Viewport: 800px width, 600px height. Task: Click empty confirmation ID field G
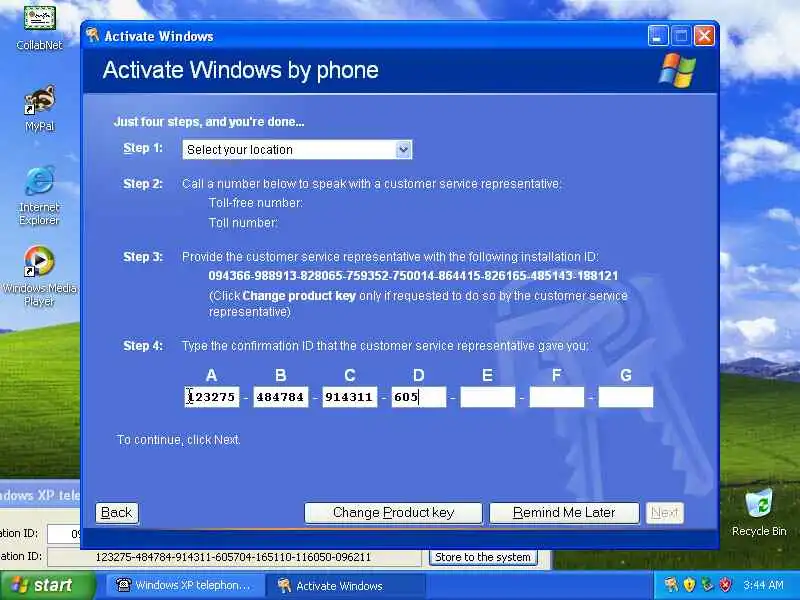626,397
